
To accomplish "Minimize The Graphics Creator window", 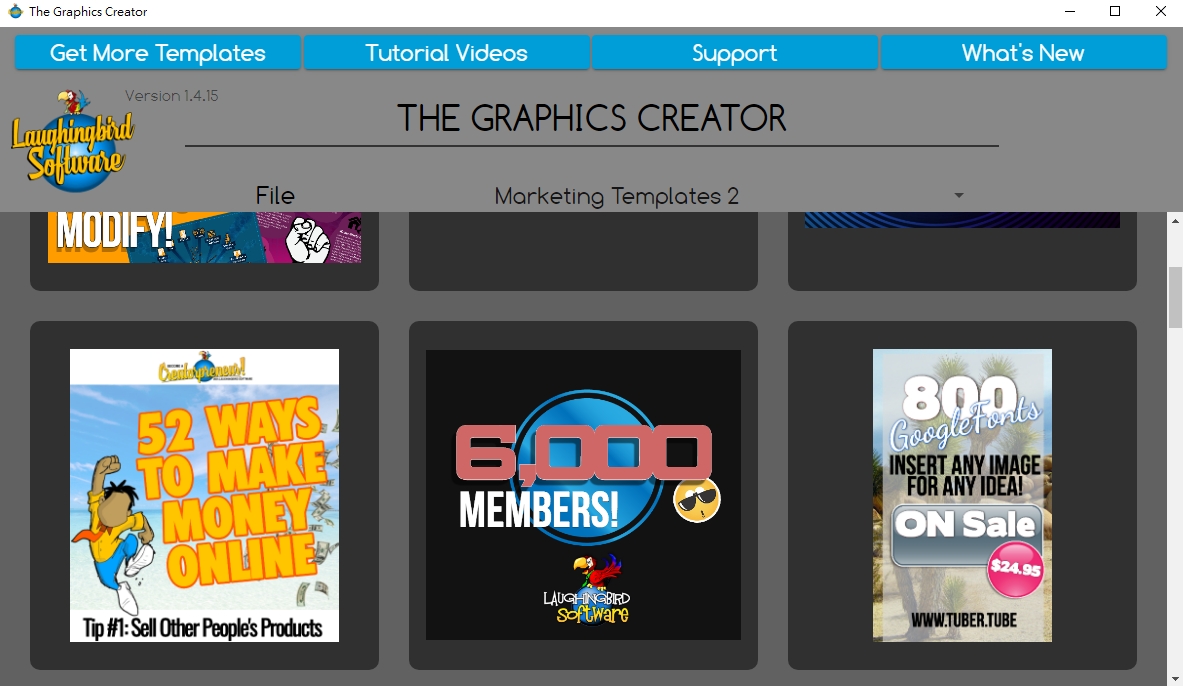I will (x=1070, y=11).
